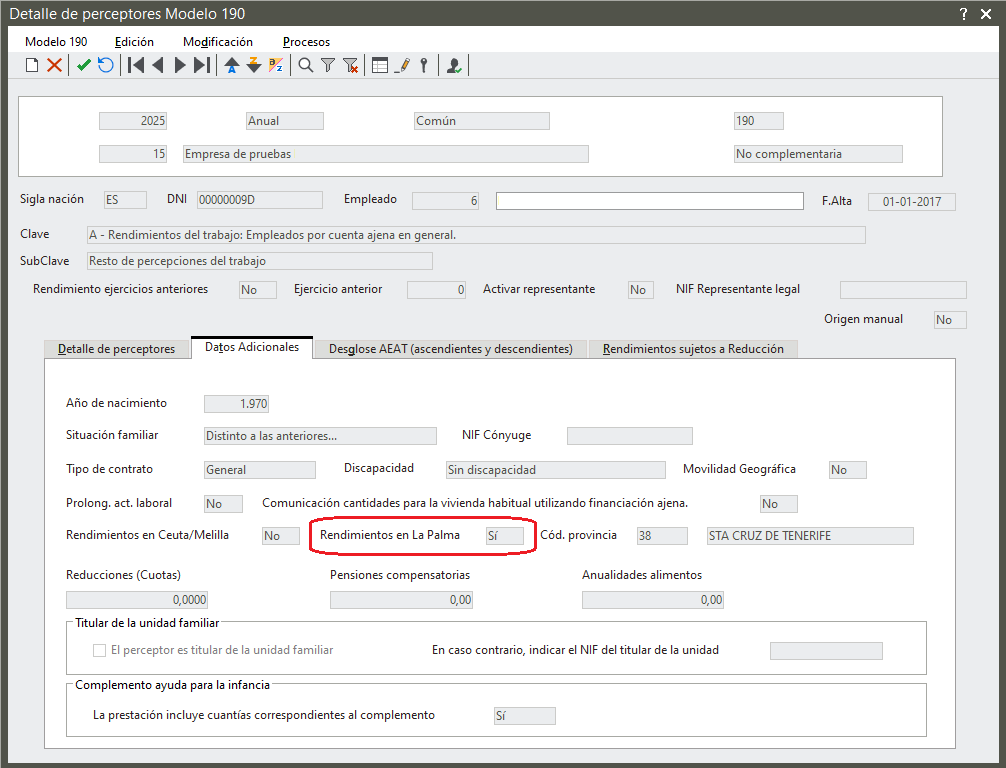Open the Discapacidad selection field
1006x768 pixels.
(x=555, y=470)
